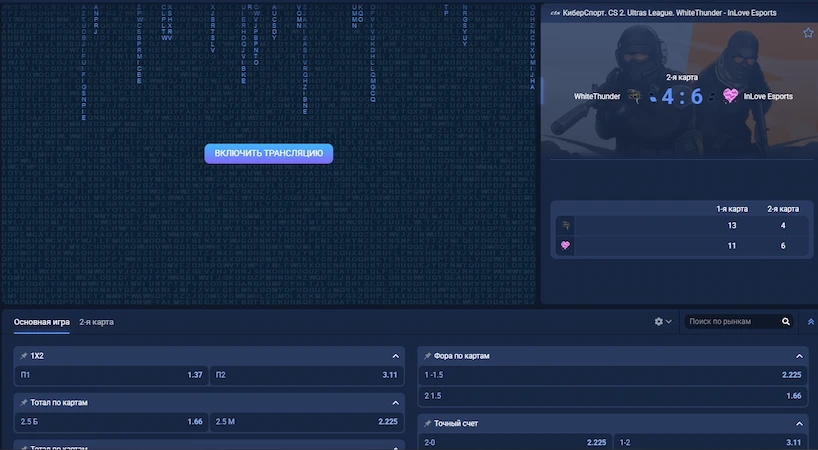Collapse the Точный счет section
The width and height of the screenshot is (818, 450).
click(799, 424)
